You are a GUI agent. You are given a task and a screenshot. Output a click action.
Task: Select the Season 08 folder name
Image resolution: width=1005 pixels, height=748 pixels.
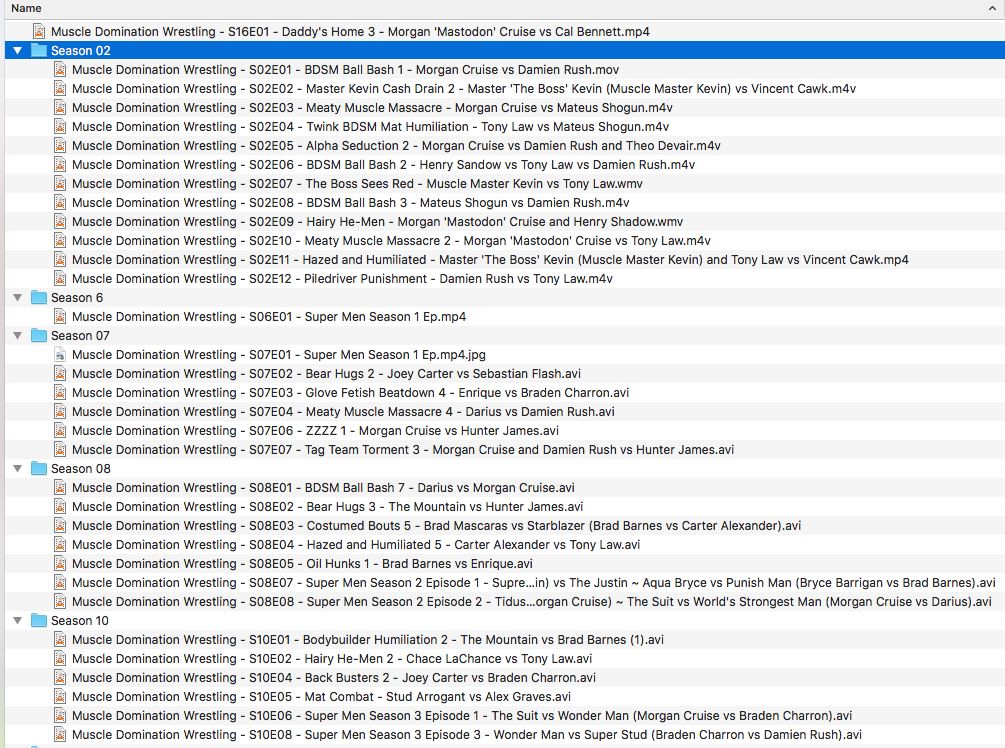[x=81, y=469]
